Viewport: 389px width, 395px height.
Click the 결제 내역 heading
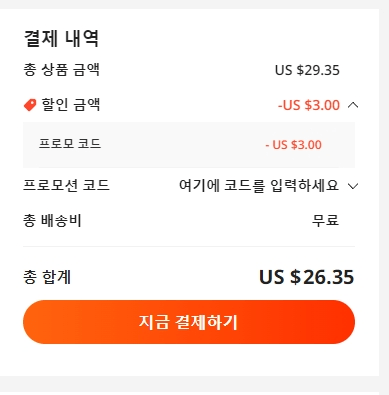[61, 38]
